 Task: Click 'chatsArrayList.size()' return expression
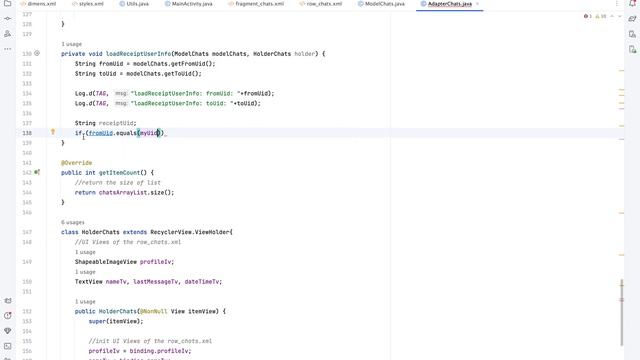pos(136,193)
